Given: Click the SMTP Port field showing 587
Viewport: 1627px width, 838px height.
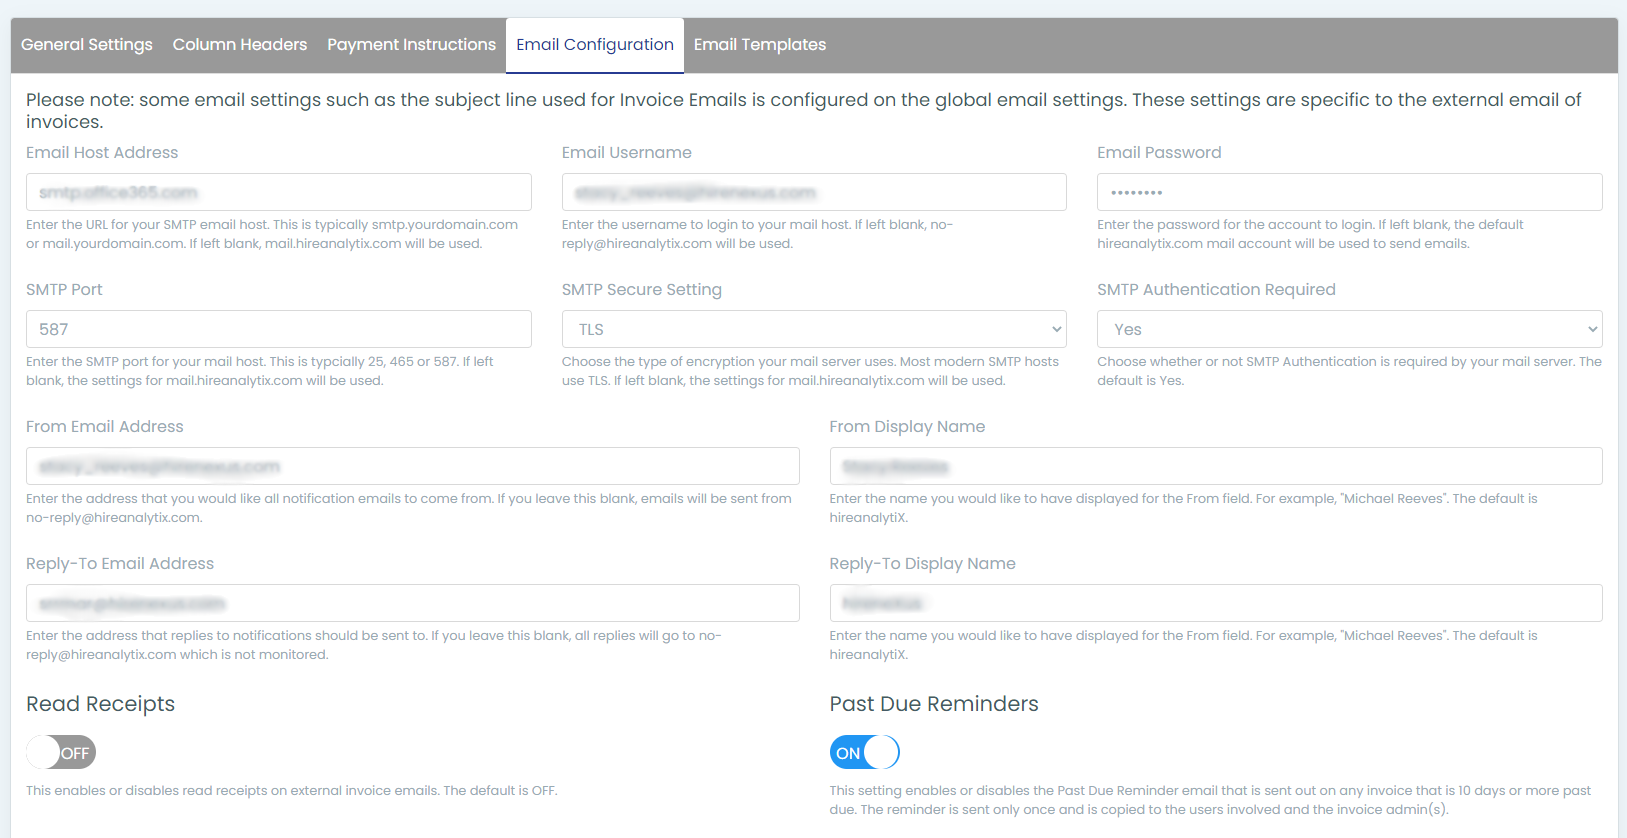Looking at the screenshot, I should coord(279,329).
